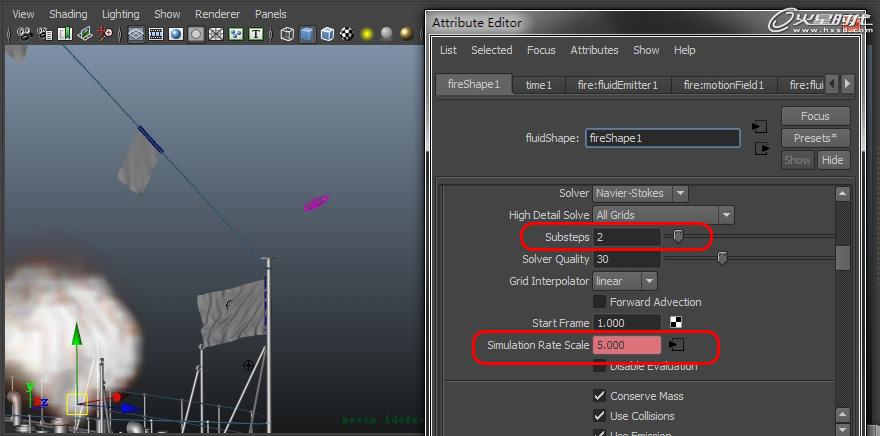
Task: Click the Solver Quality slider handle
Action: (722, 258)
